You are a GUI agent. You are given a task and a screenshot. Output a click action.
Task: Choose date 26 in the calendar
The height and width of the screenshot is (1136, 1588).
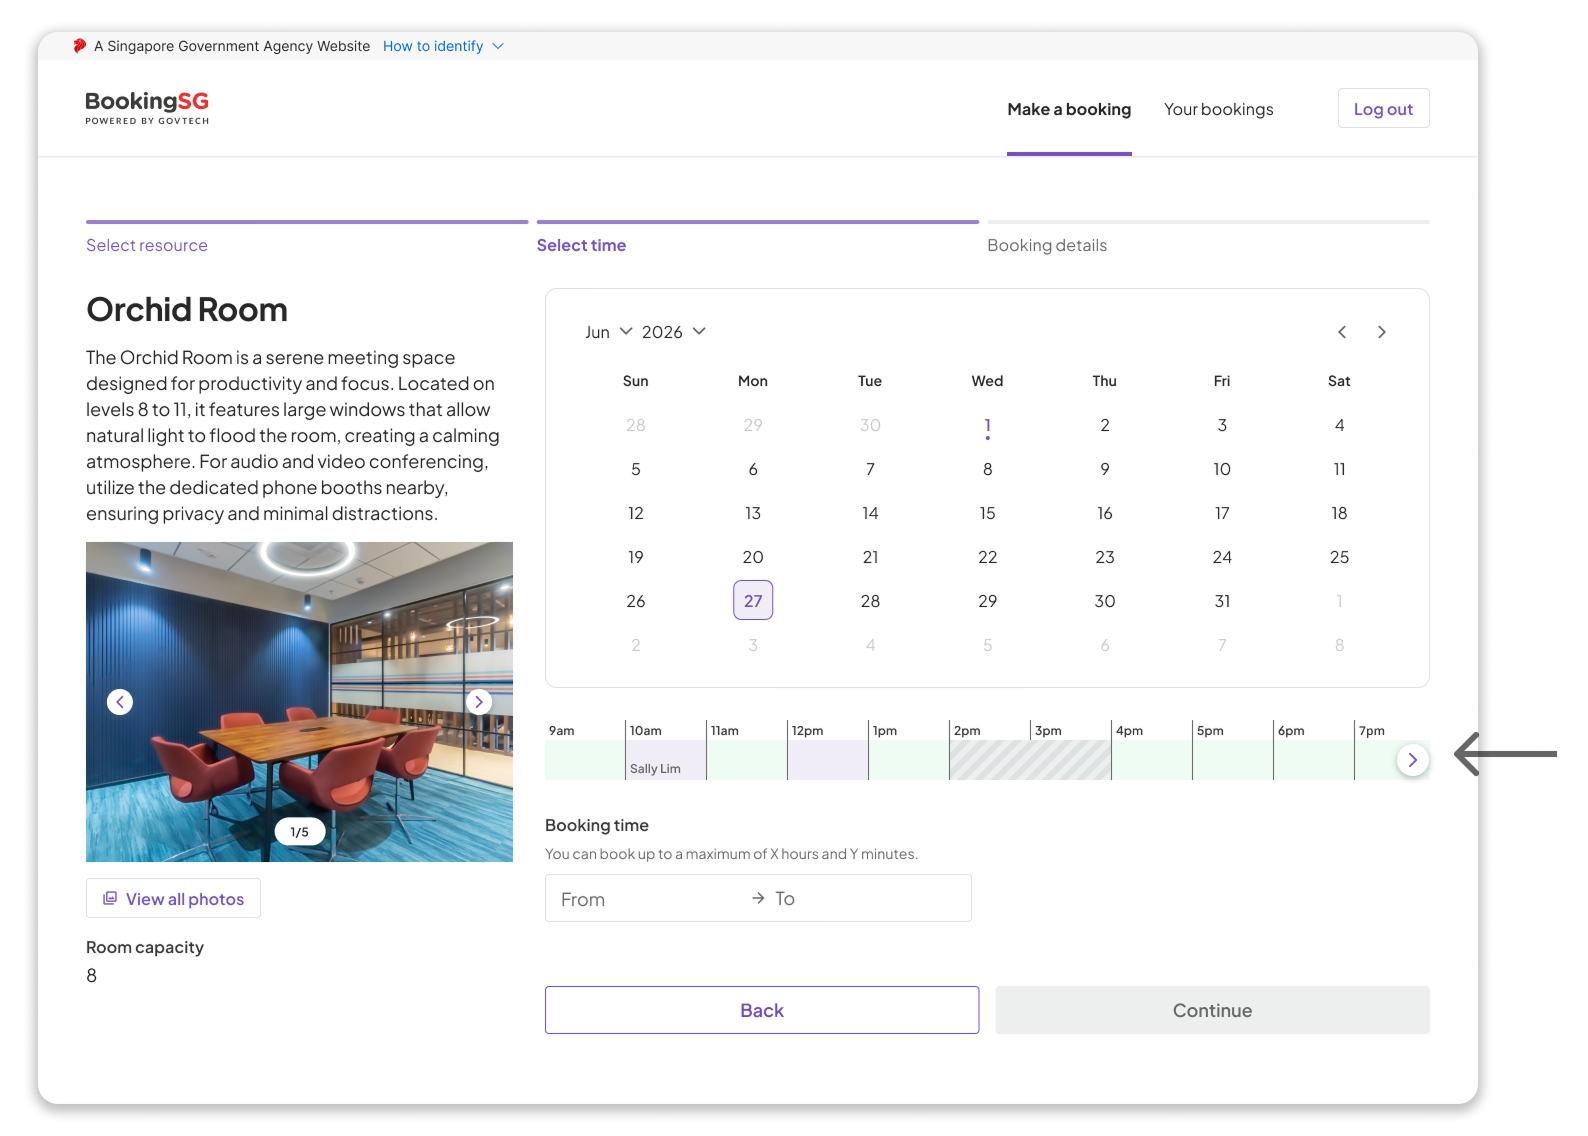tap(636, 601)
